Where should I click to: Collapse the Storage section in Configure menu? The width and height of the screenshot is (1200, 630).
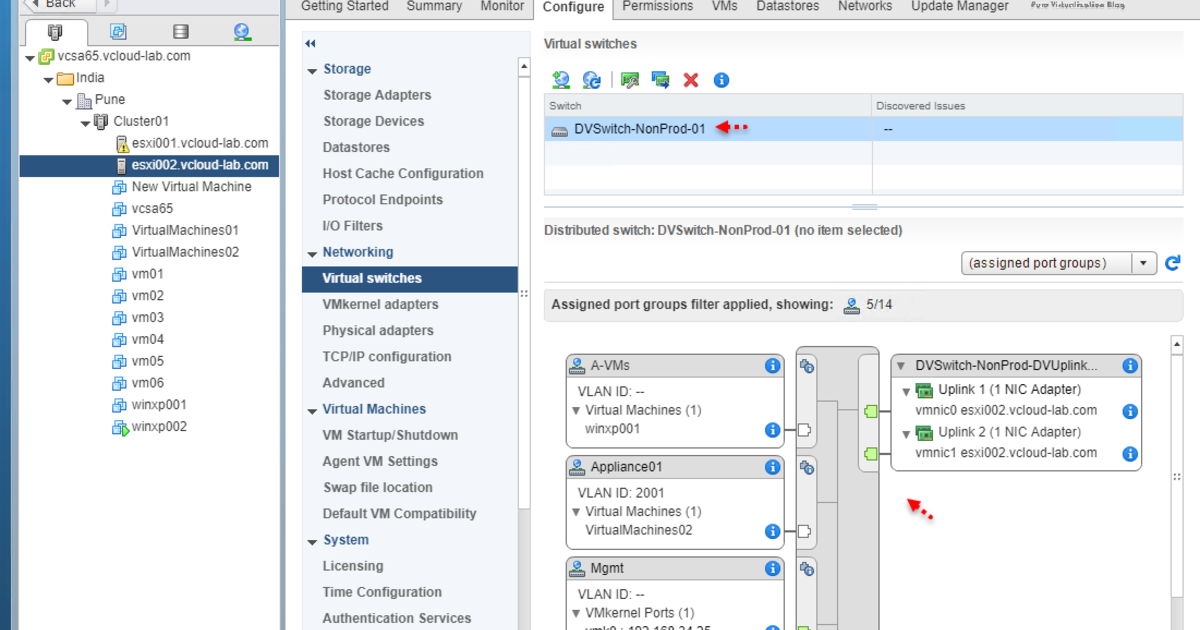[x=312, y=70]
